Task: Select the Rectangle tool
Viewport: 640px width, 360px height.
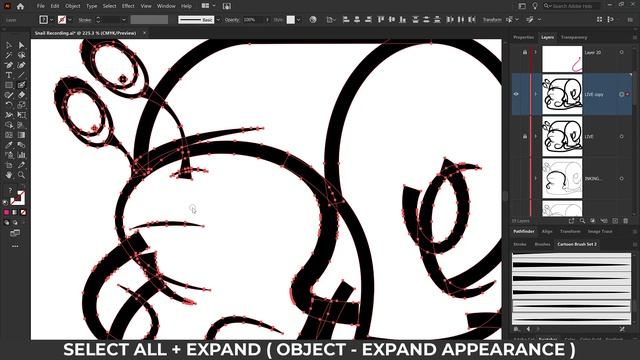Action: [9, 85]
